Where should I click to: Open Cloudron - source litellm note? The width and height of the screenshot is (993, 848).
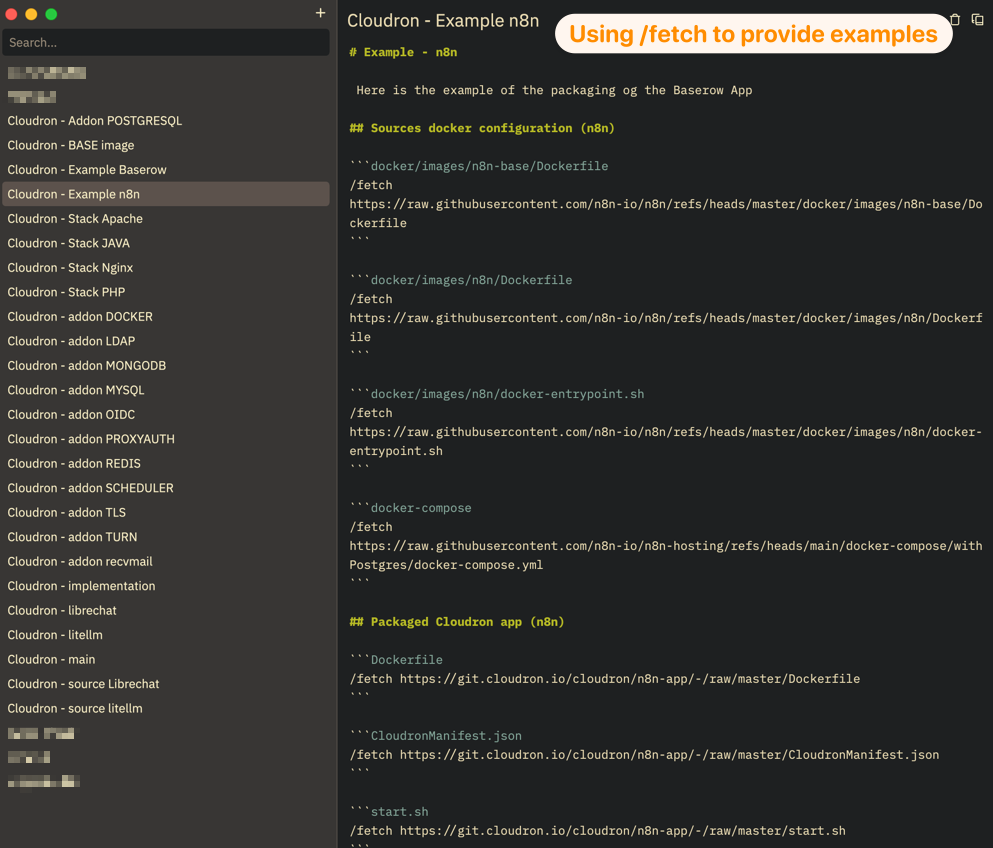pos(166,708)
